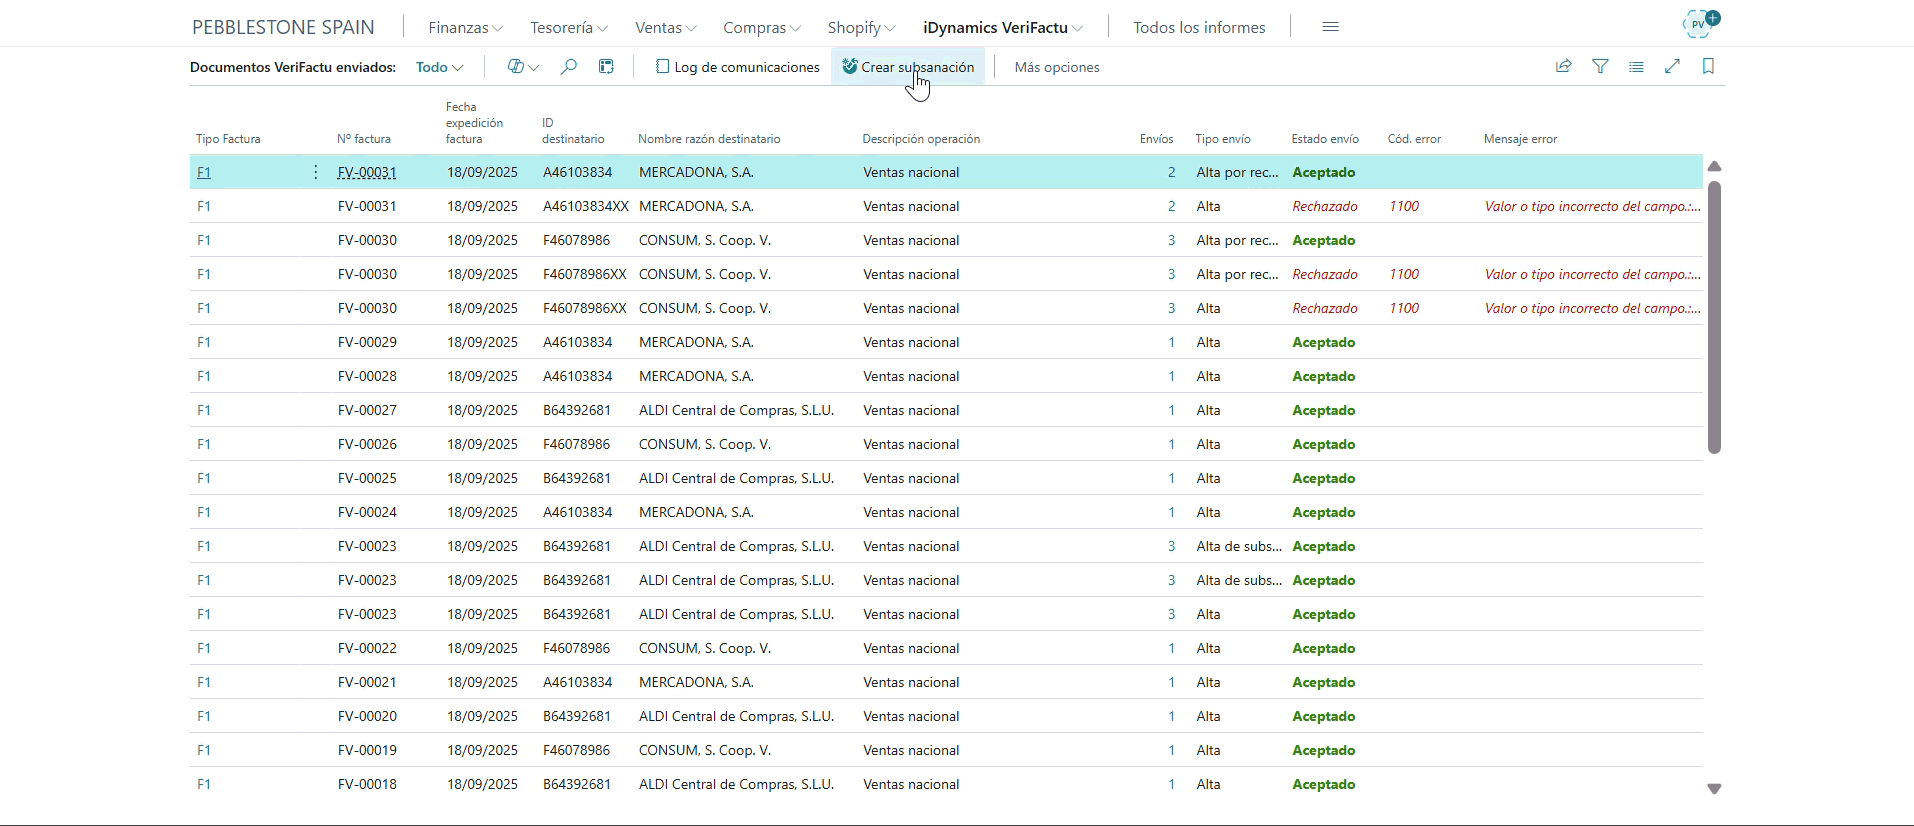Open the iDynamics VeriFactu menu
The height and width of the screenshot is (826, 1914).
1002,28
